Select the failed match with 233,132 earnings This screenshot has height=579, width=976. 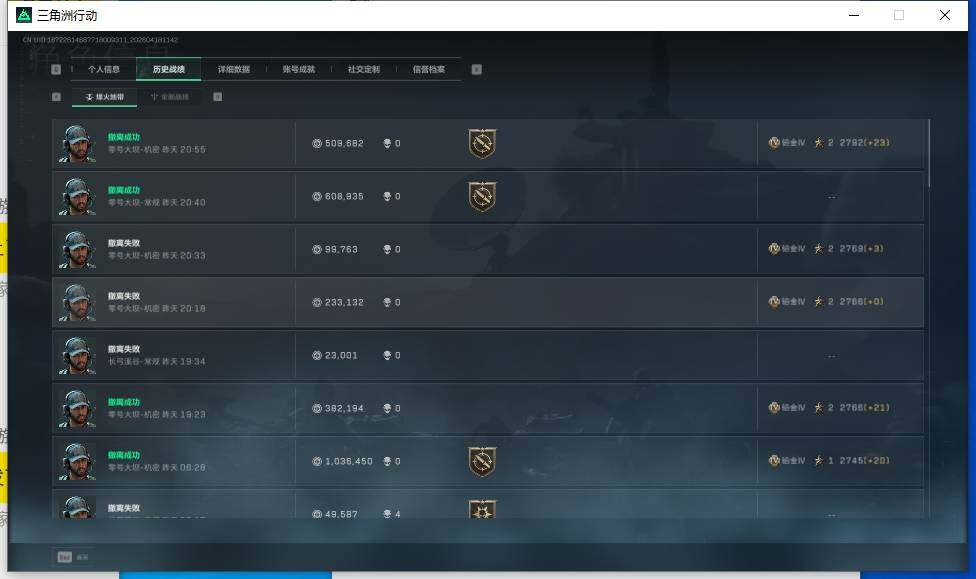coord(488,303)
